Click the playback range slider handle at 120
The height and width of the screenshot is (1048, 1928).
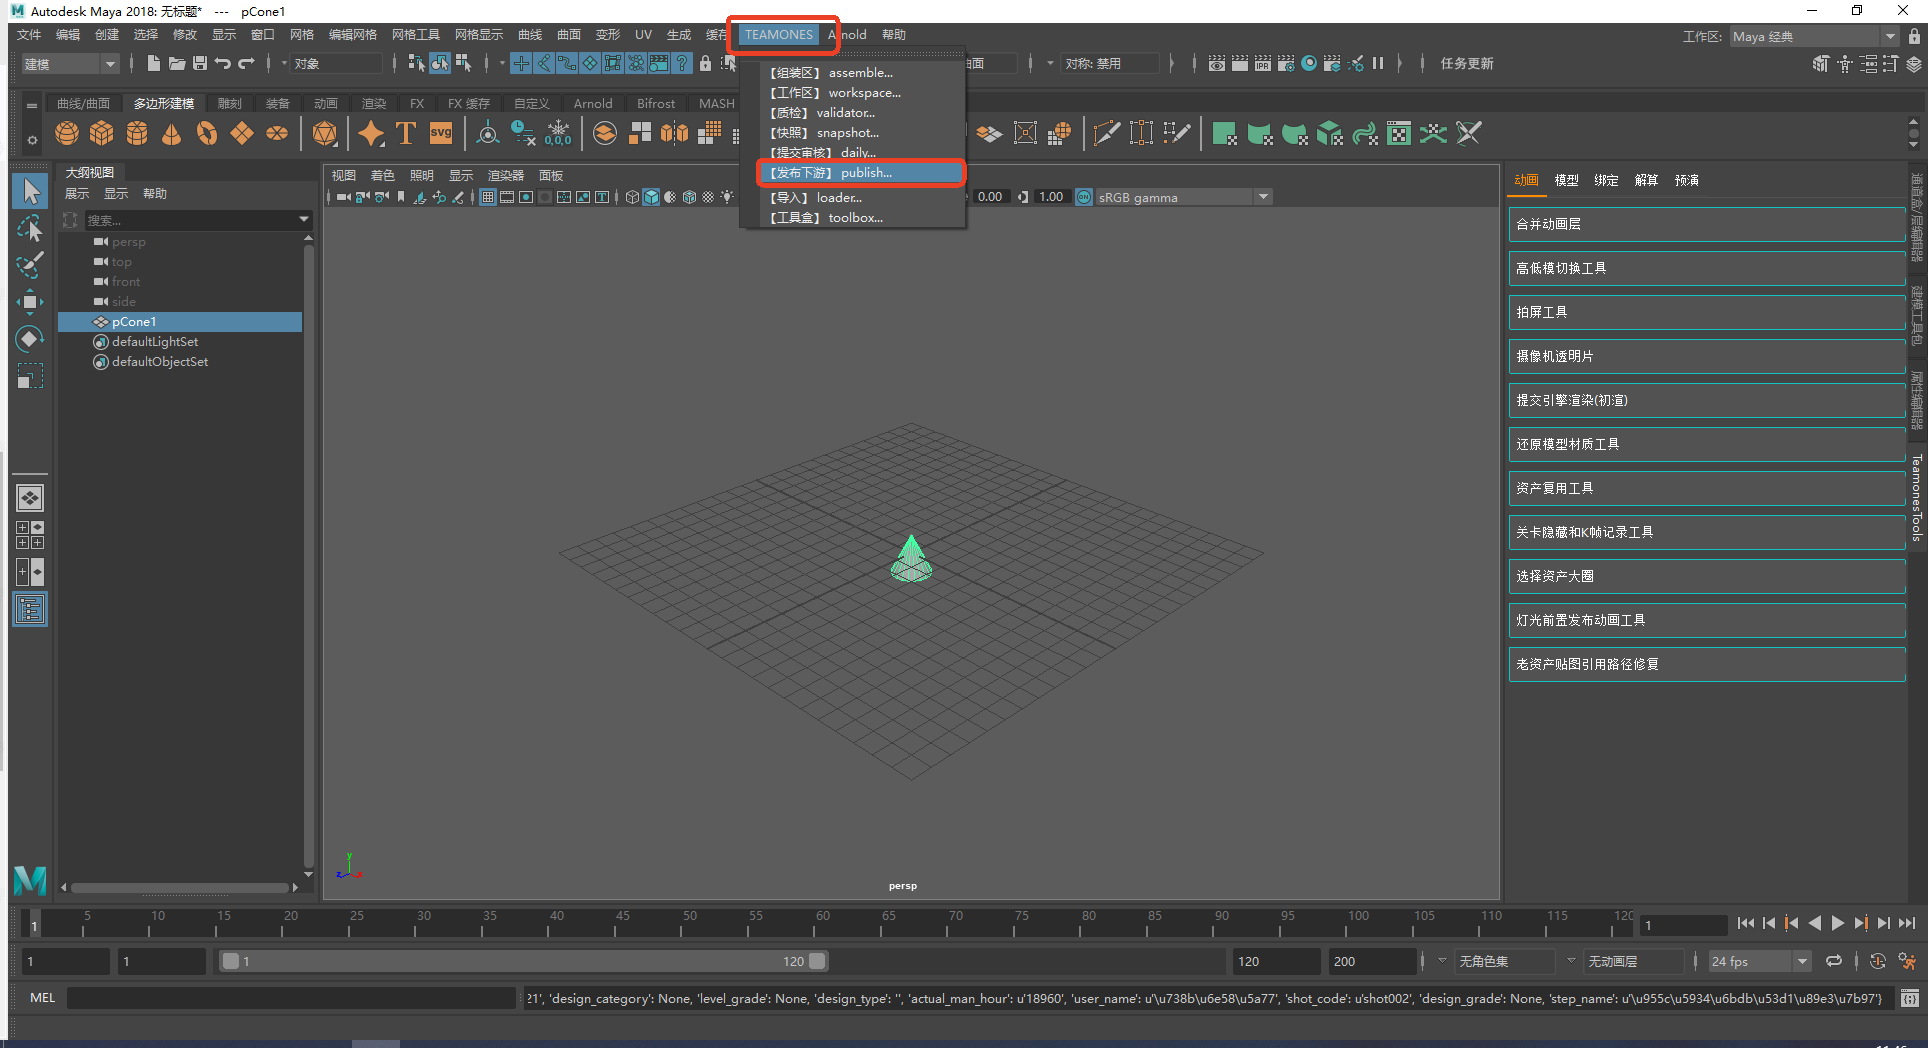pyautogui.click(x=817, y=961)
